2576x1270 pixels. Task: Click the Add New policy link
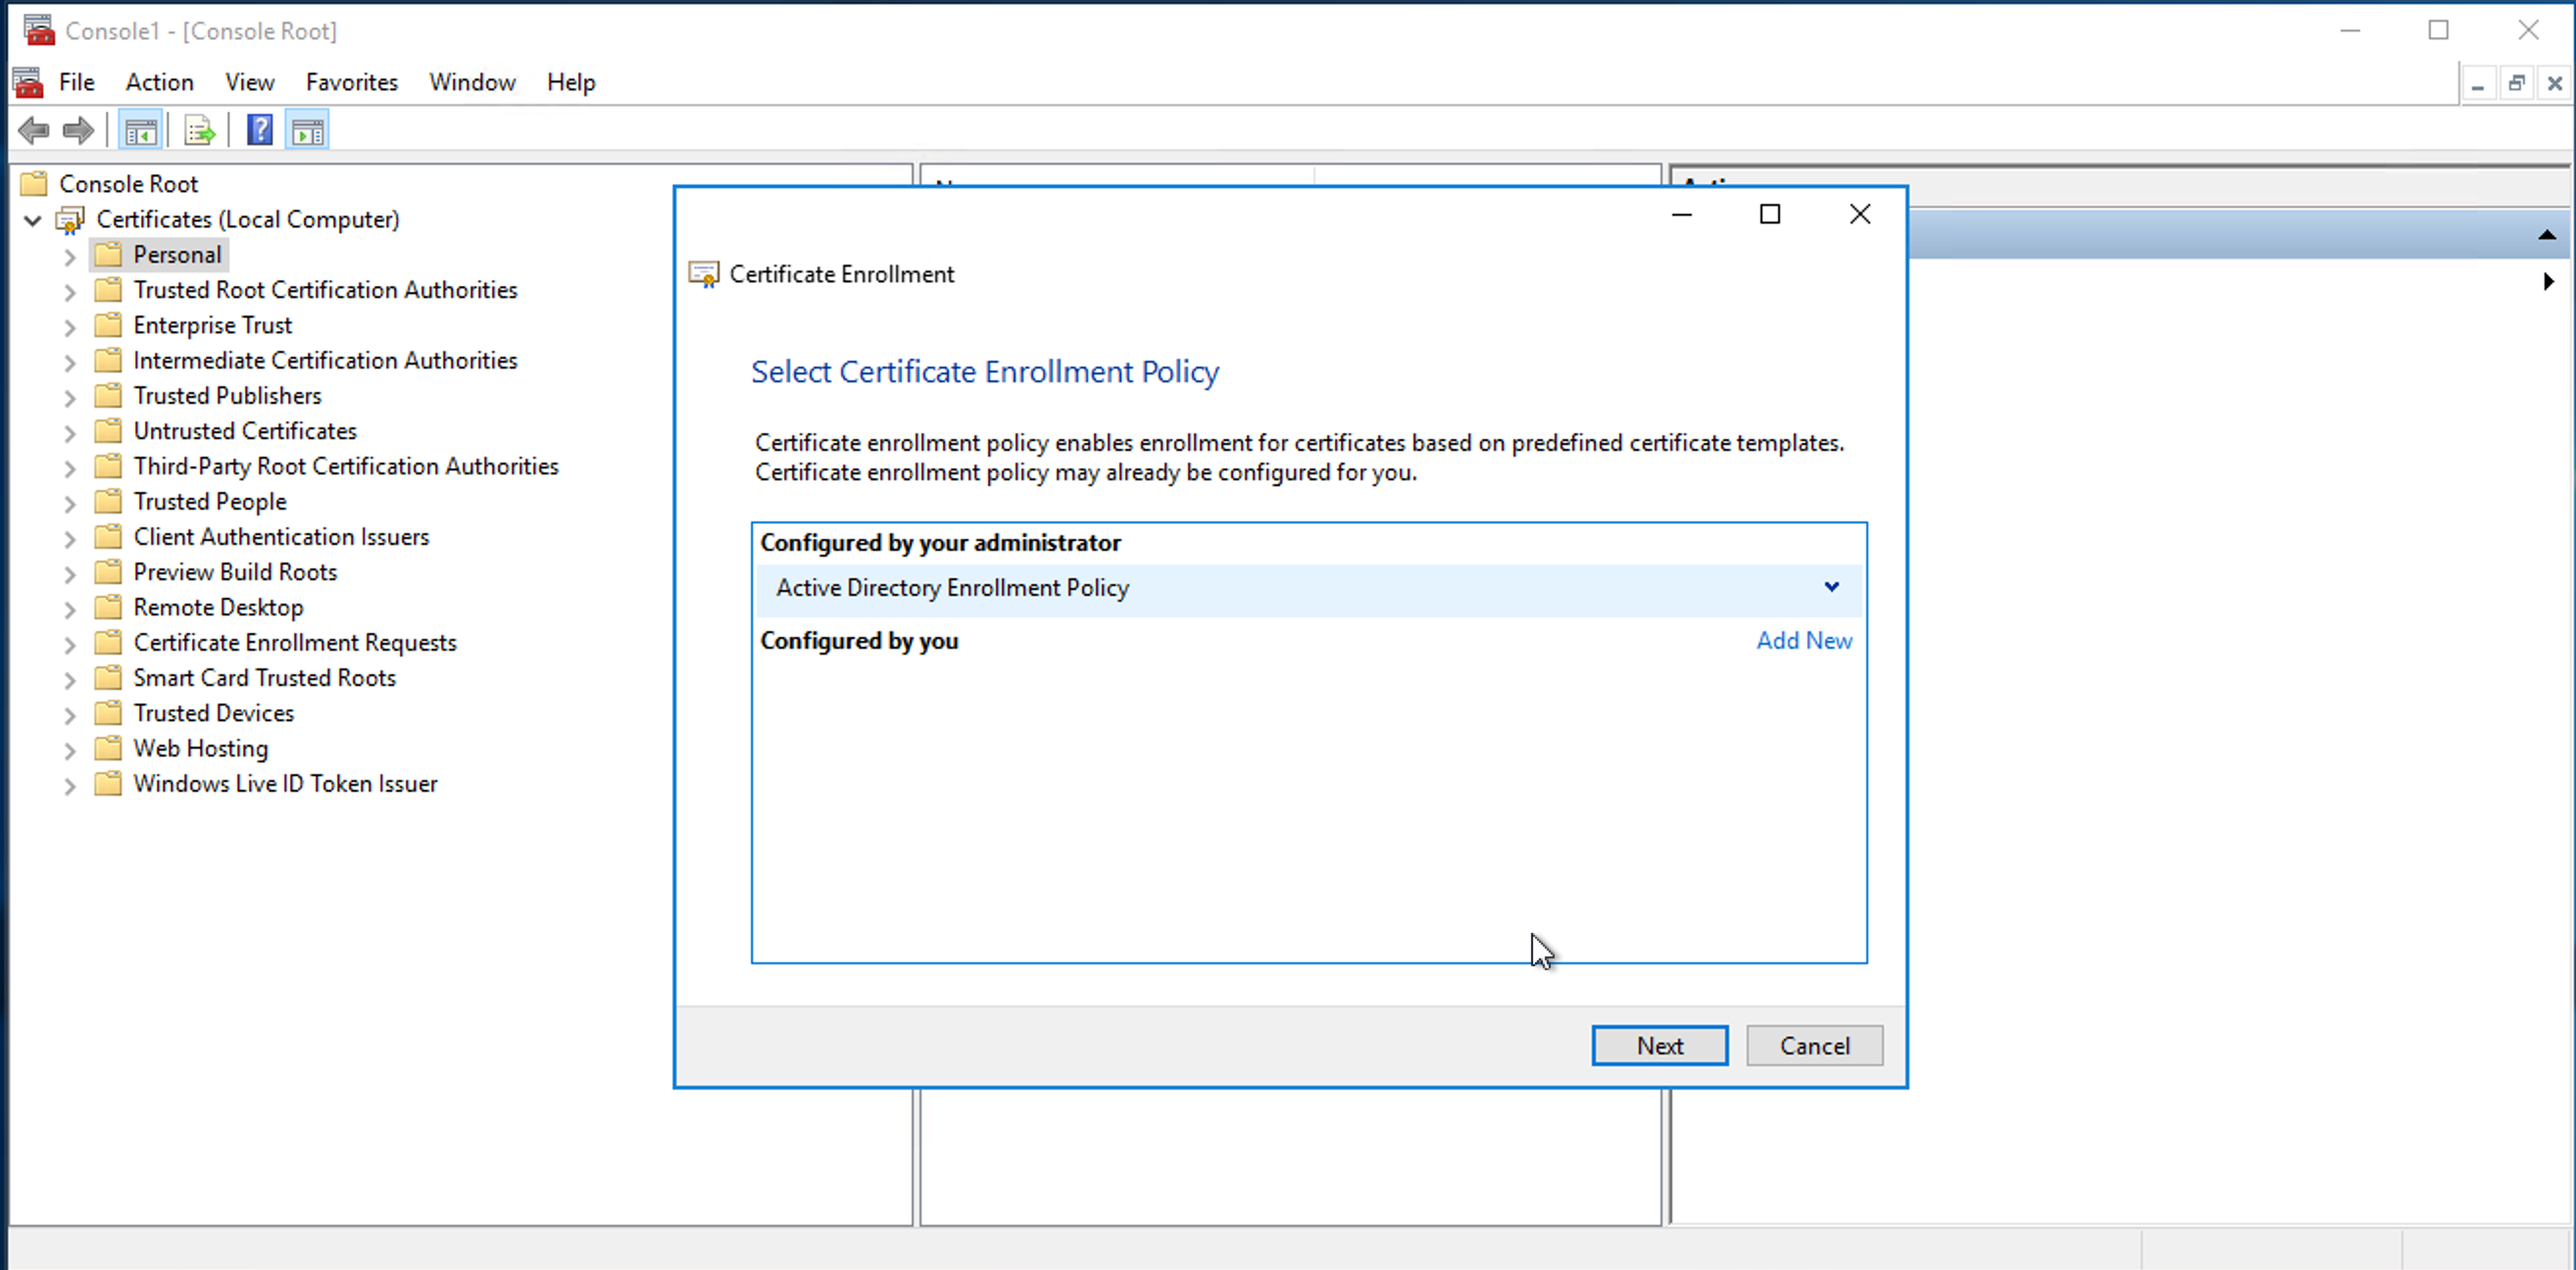click(x=1804, y=640)
